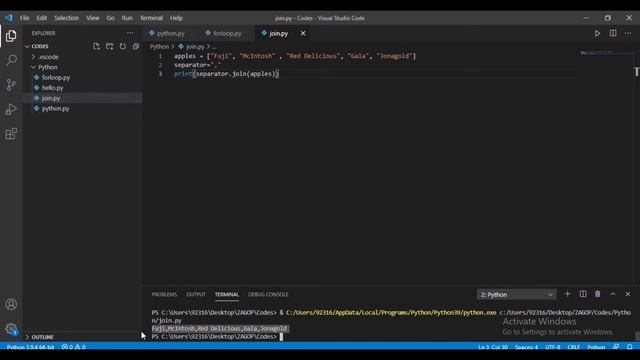Open the Edit menu
This screenshot has width=640, height=360.
pos(42,18)
